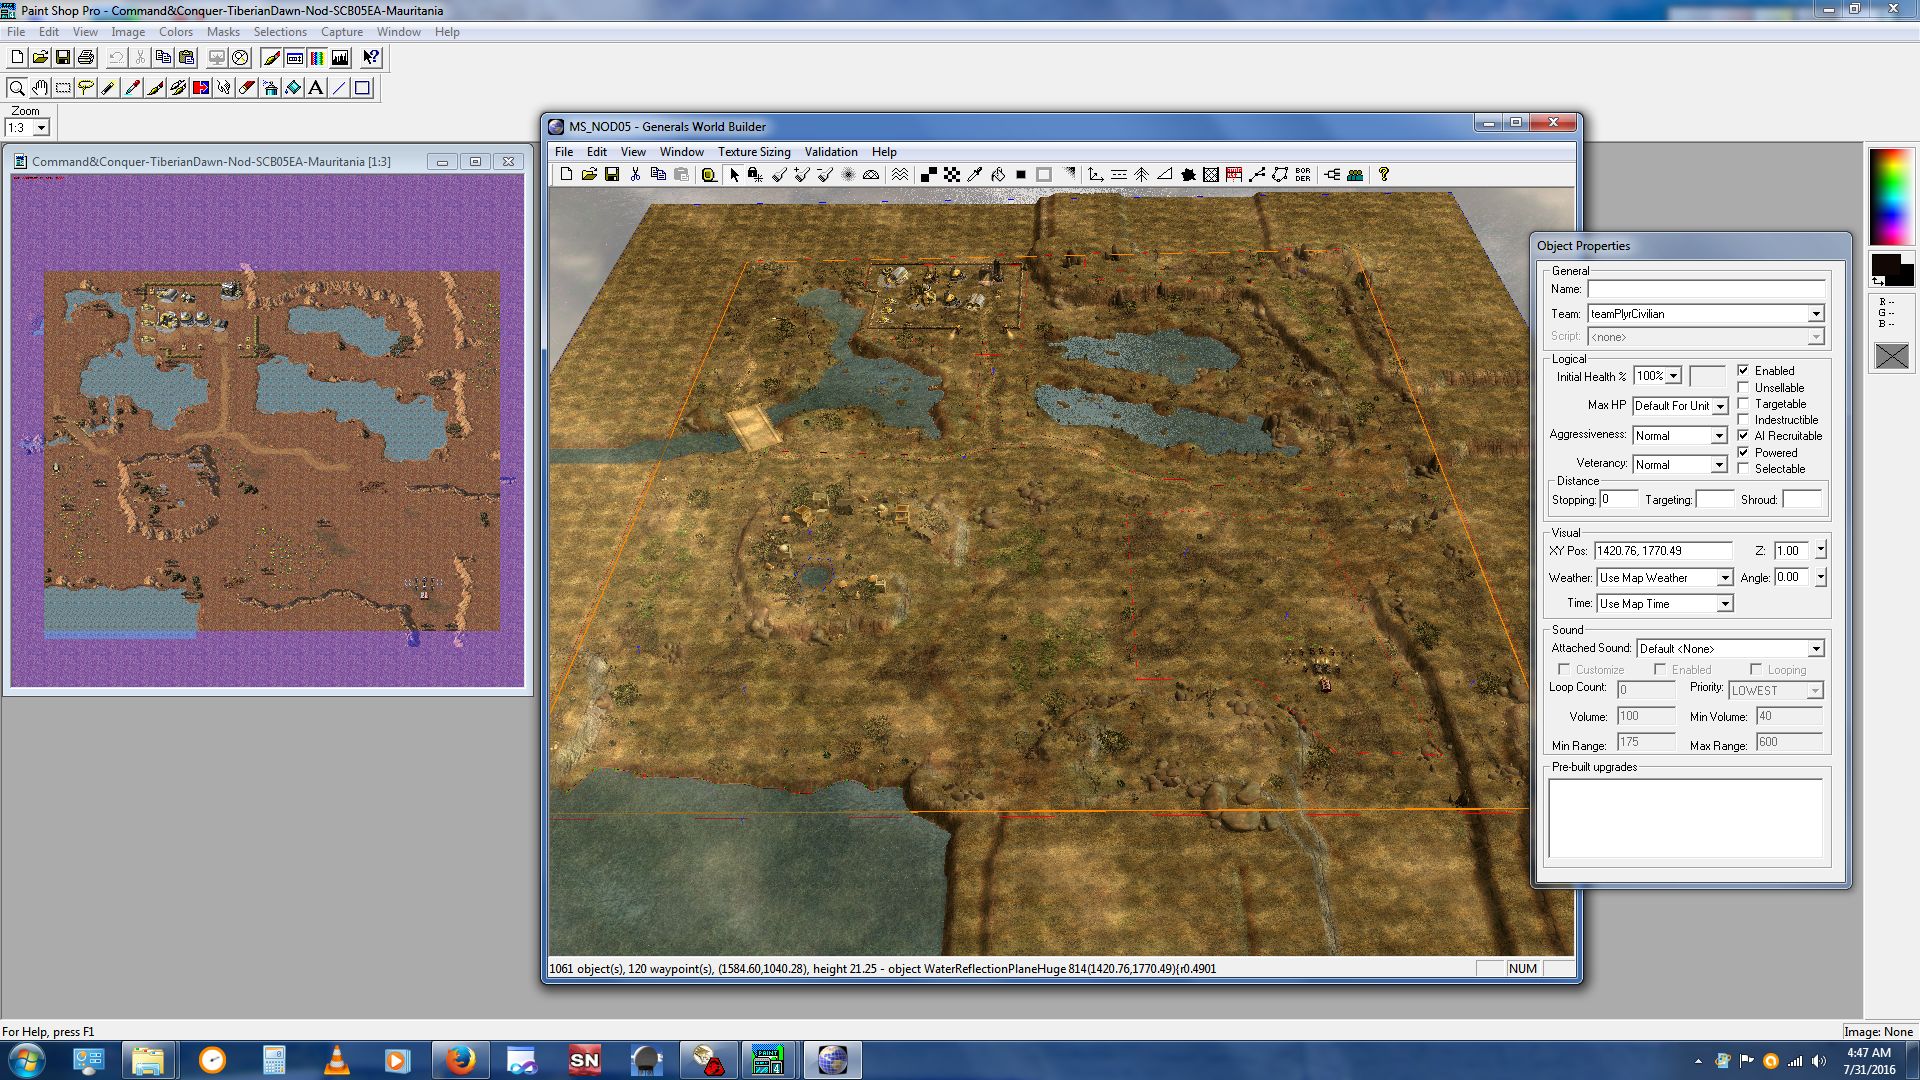Viewport: 1920px width, 1080px height.
Task: Open a map with World Builder Open icon
Action: (589, 174)
